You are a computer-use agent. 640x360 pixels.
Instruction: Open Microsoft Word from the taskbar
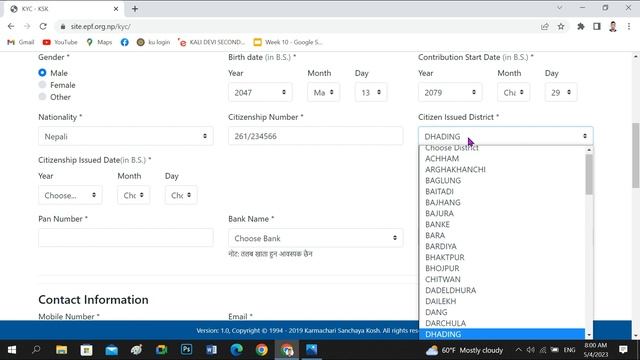[211, 350]
